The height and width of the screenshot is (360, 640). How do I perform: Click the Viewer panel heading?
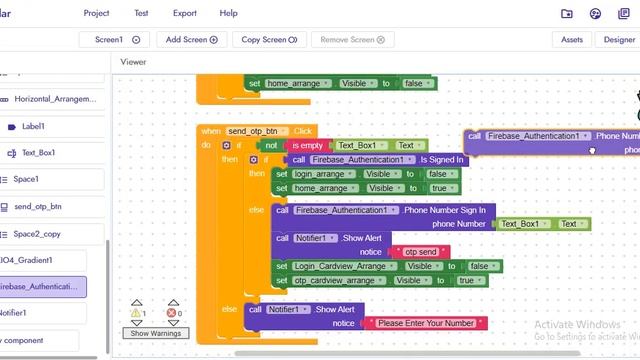coord(133,62)
